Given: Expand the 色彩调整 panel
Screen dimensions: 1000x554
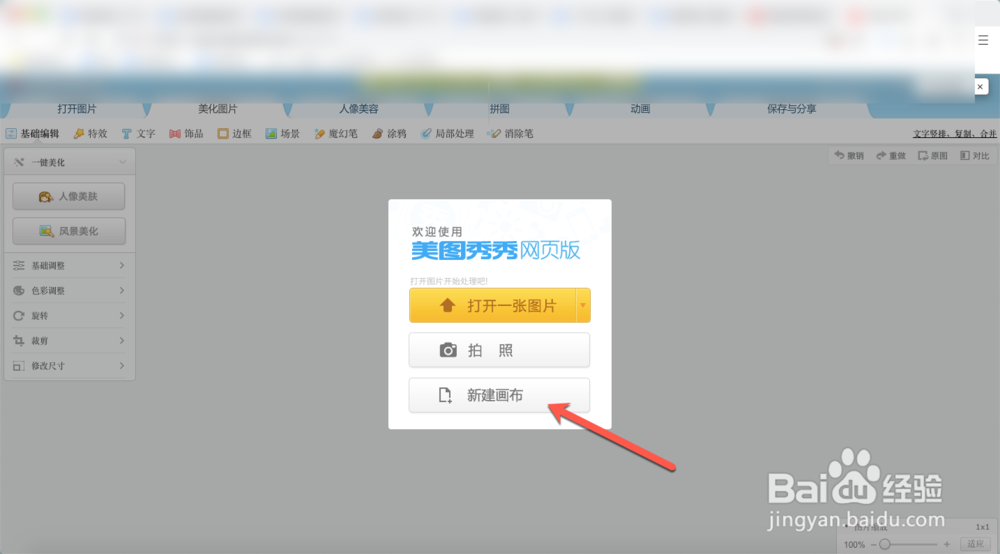Looking at the screenshot, I should click(x=70, y=291).
